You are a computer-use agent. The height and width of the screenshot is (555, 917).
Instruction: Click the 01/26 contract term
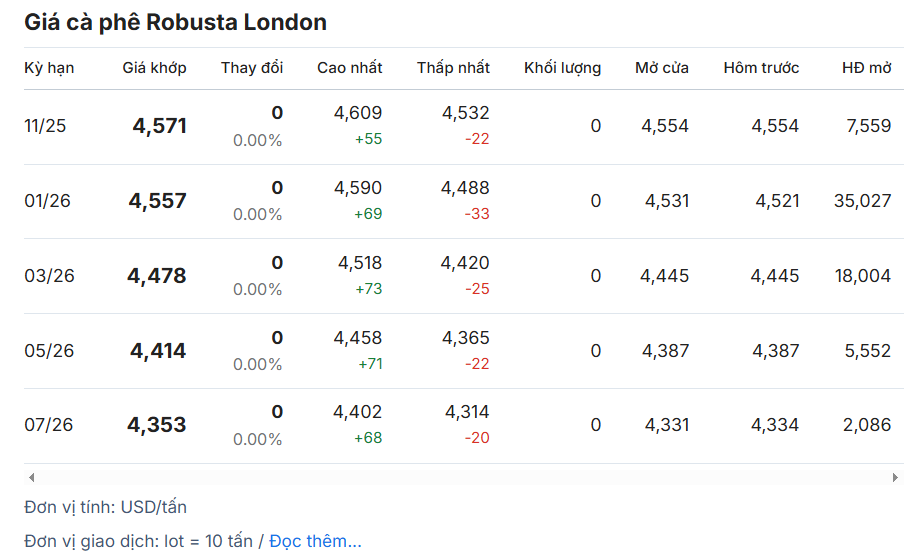tap(47, 201)
